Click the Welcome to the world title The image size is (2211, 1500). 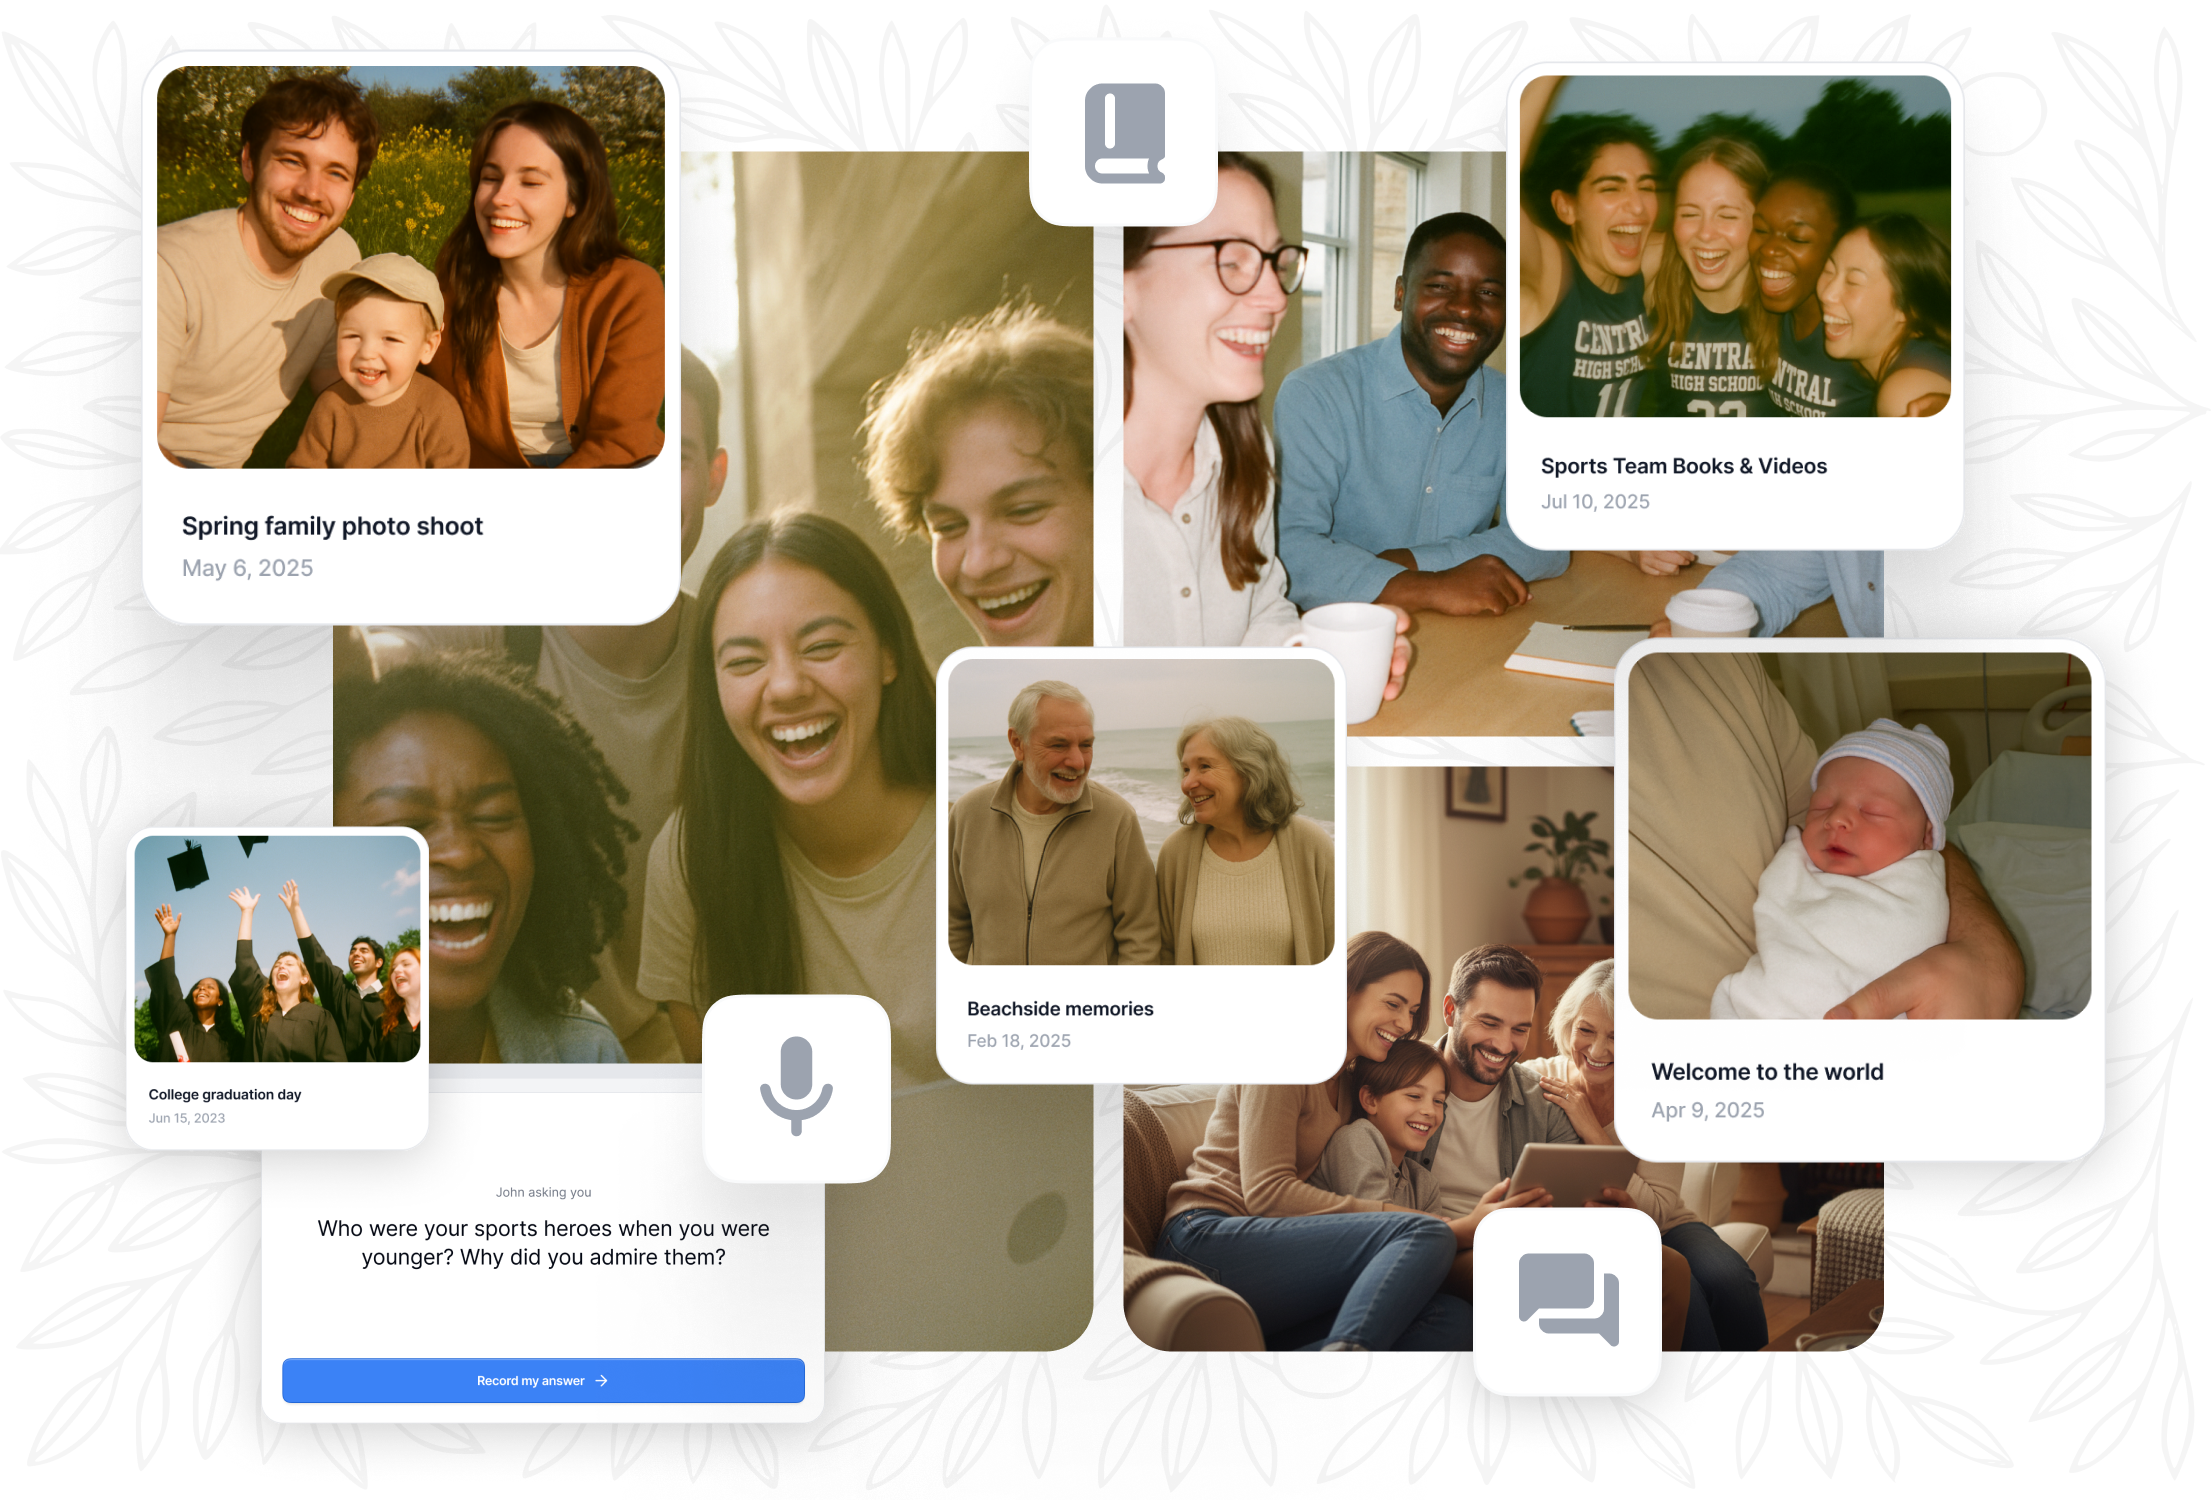point(1766,1072)
